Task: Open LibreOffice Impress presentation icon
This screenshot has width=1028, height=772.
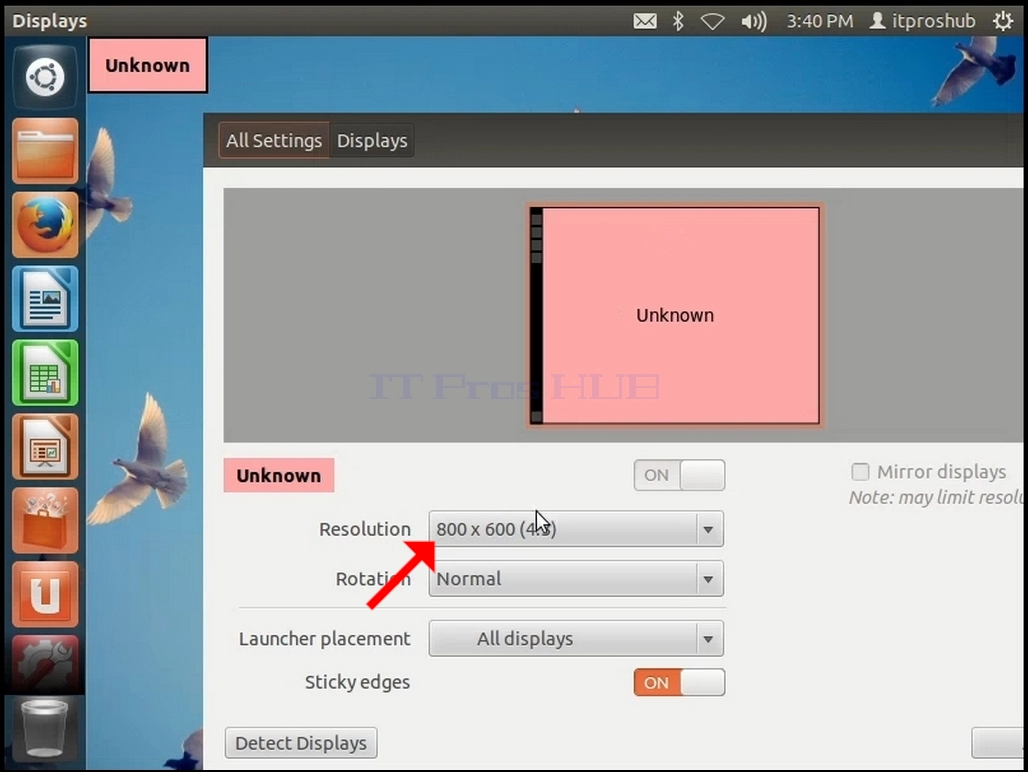Action: [x=45, y=447]
